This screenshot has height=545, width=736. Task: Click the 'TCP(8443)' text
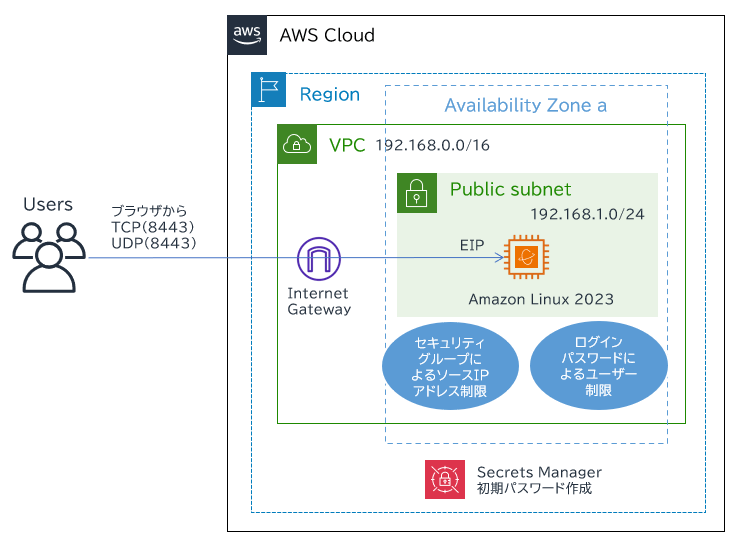point(153,227)
